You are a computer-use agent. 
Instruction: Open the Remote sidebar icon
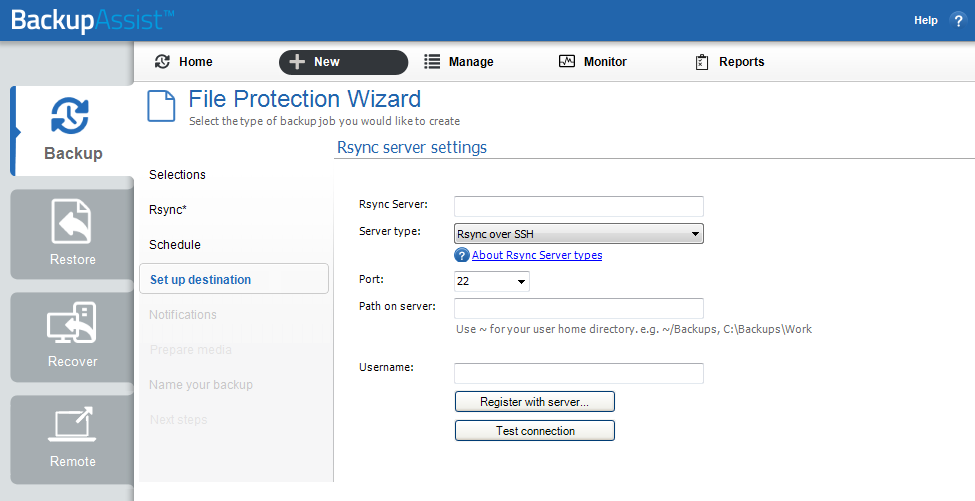point(72,424)
